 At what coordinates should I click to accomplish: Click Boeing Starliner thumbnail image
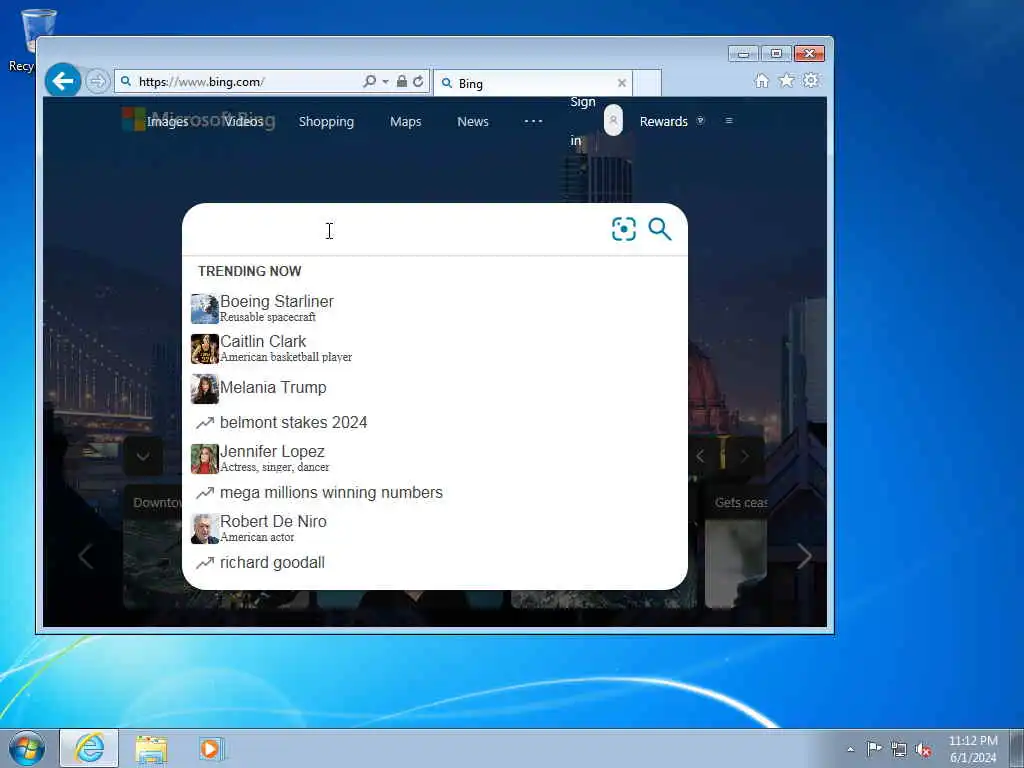pyautogui.click(x=204, y=309)
